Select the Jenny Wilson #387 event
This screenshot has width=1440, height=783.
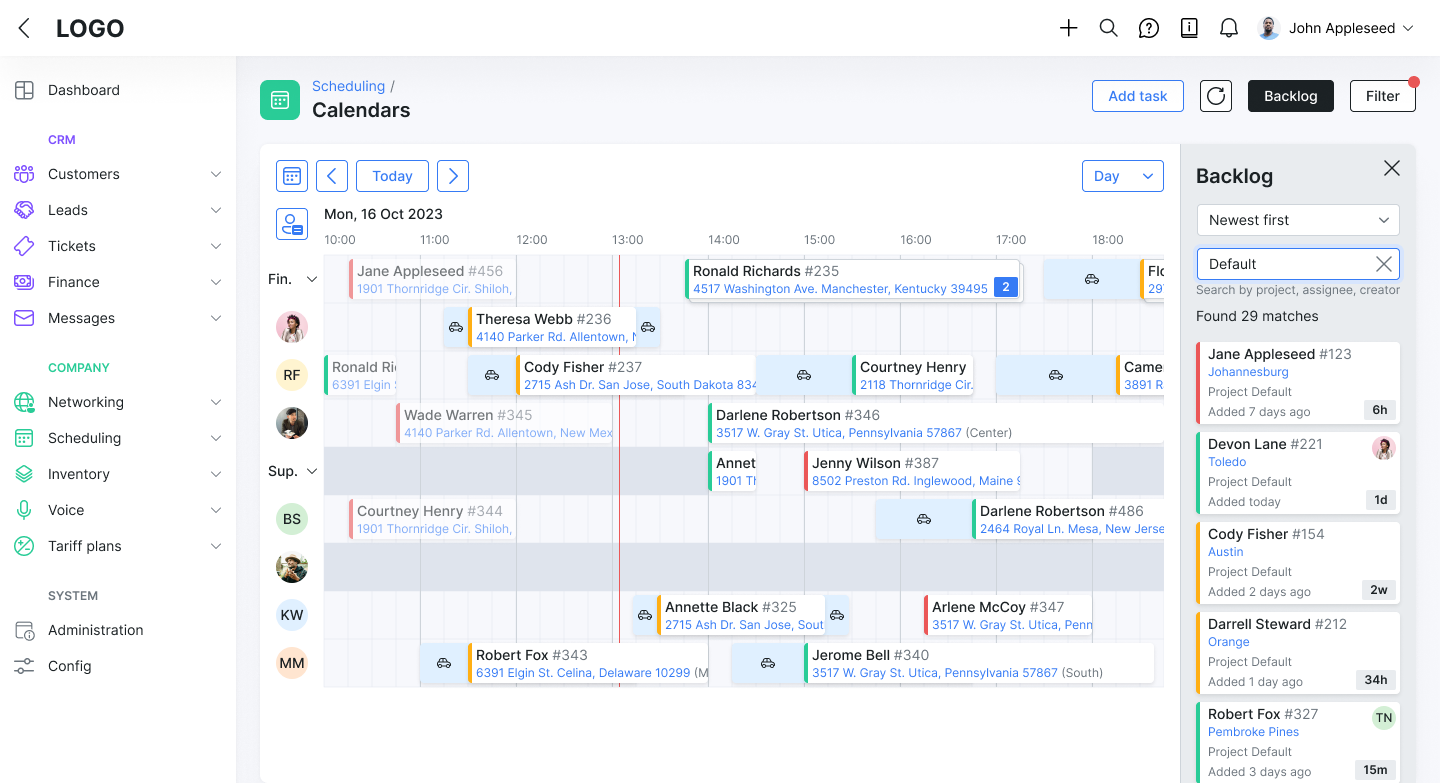pos(900,470)
